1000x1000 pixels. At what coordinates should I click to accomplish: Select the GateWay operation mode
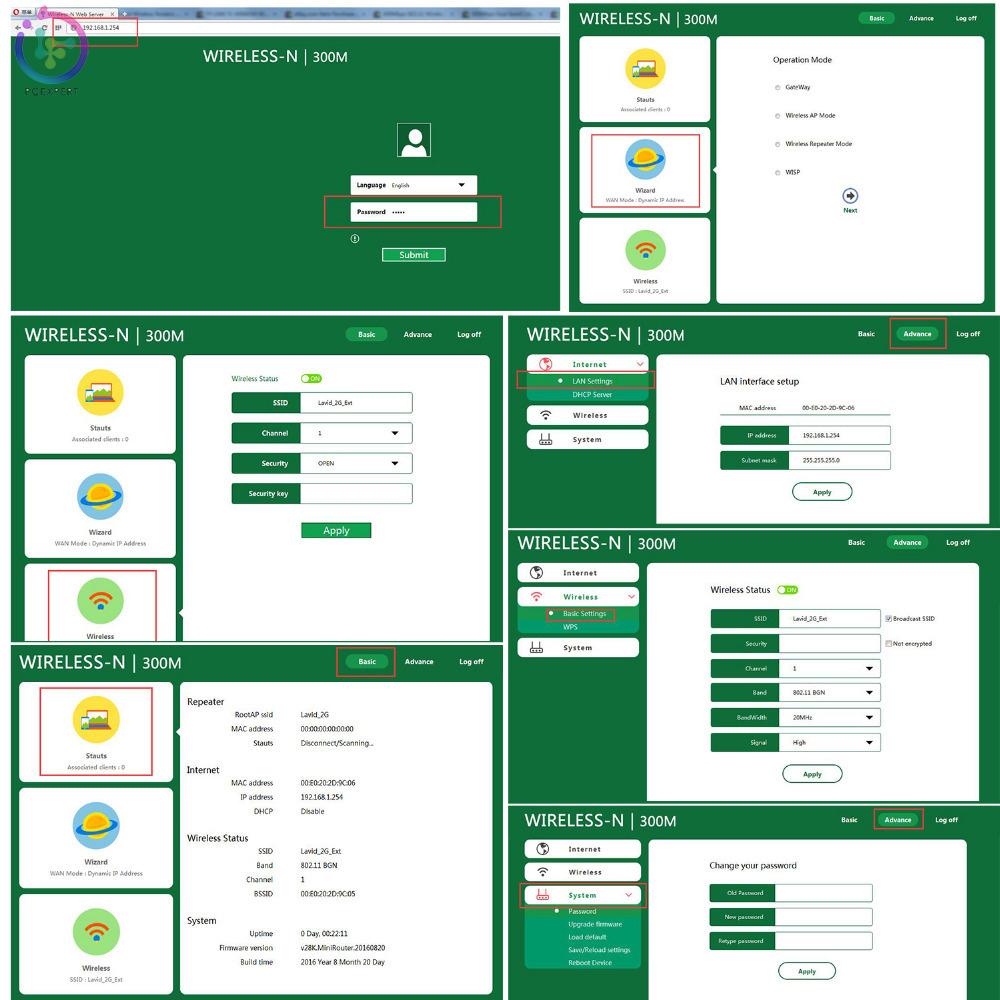pyautogui.click(x=778, y=88)
